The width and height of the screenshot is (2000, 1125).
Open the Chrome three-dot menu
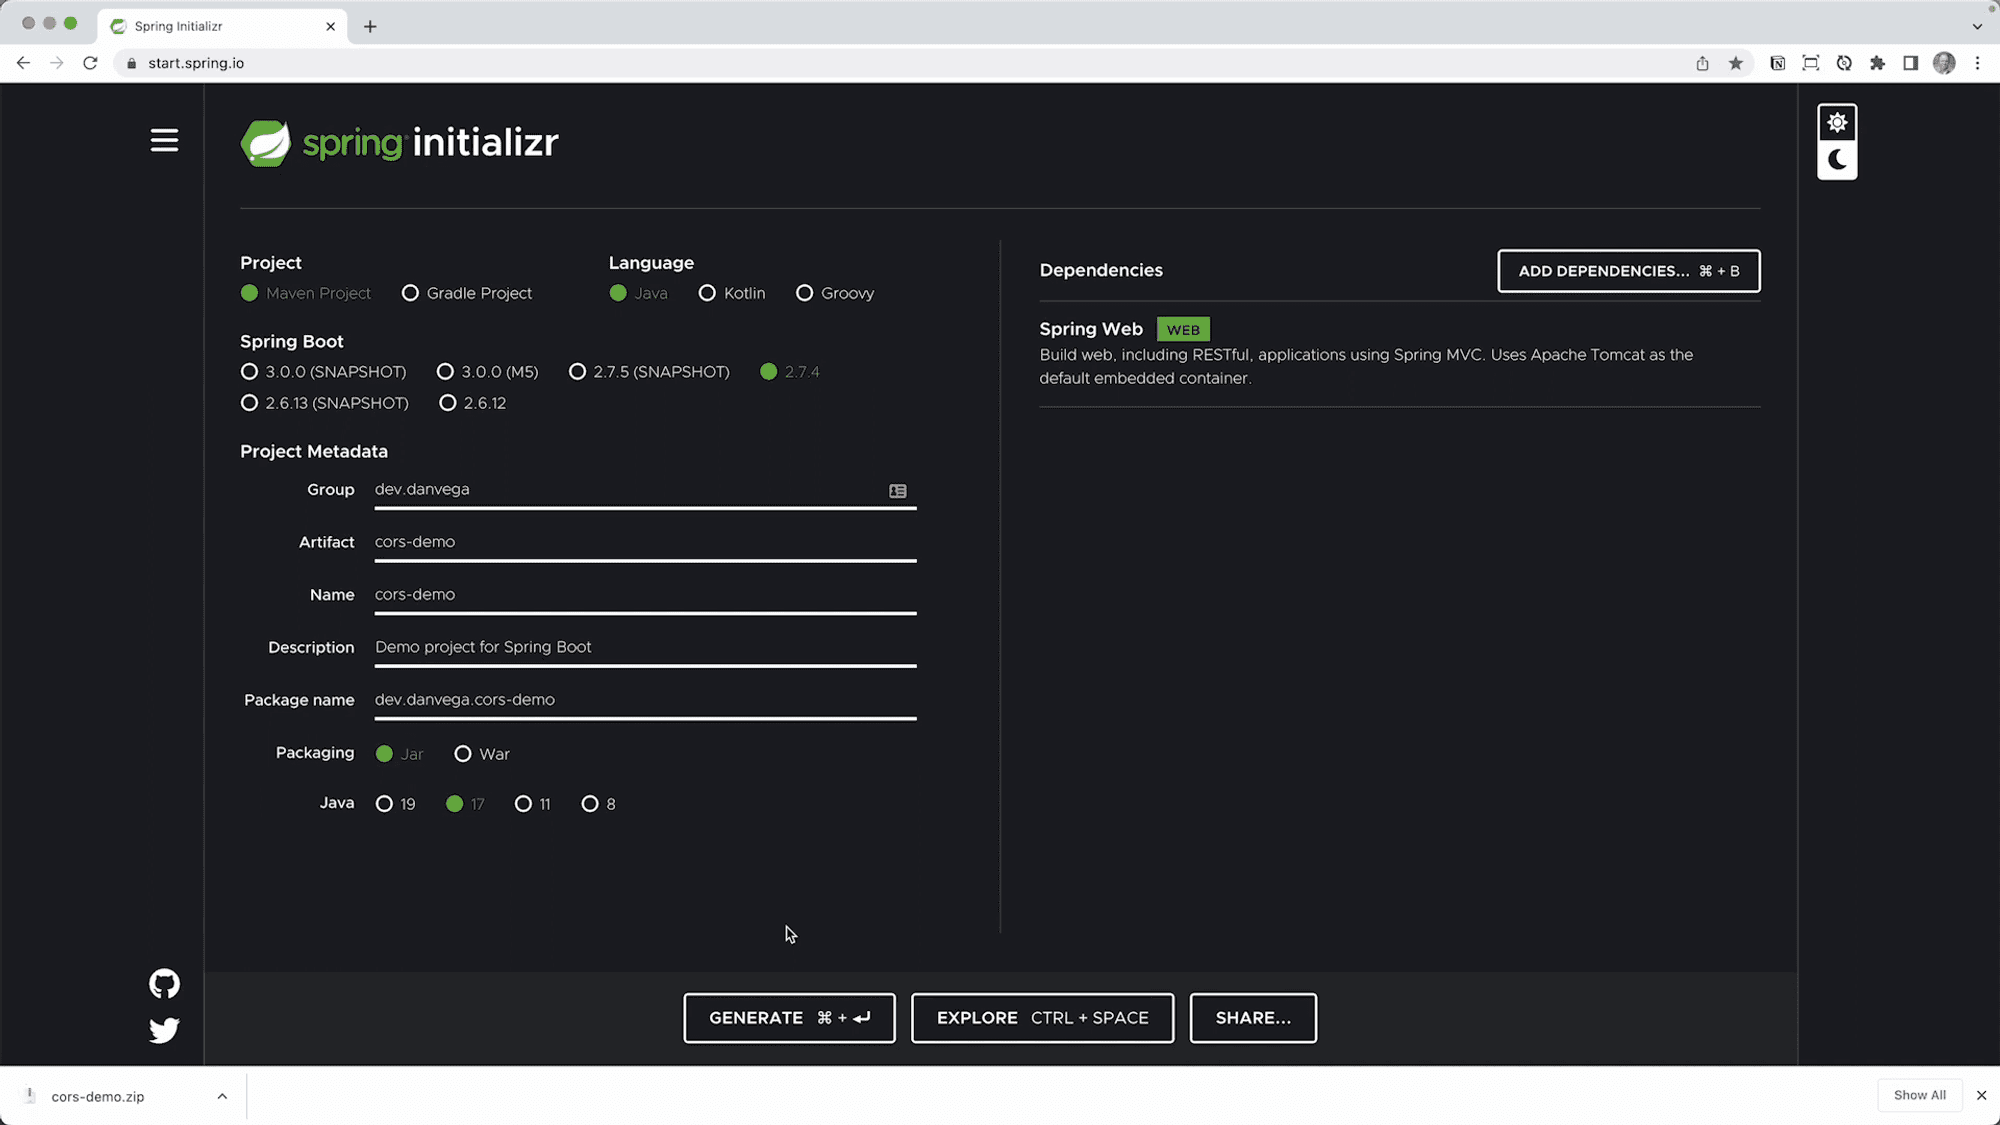click(1977, 62)
